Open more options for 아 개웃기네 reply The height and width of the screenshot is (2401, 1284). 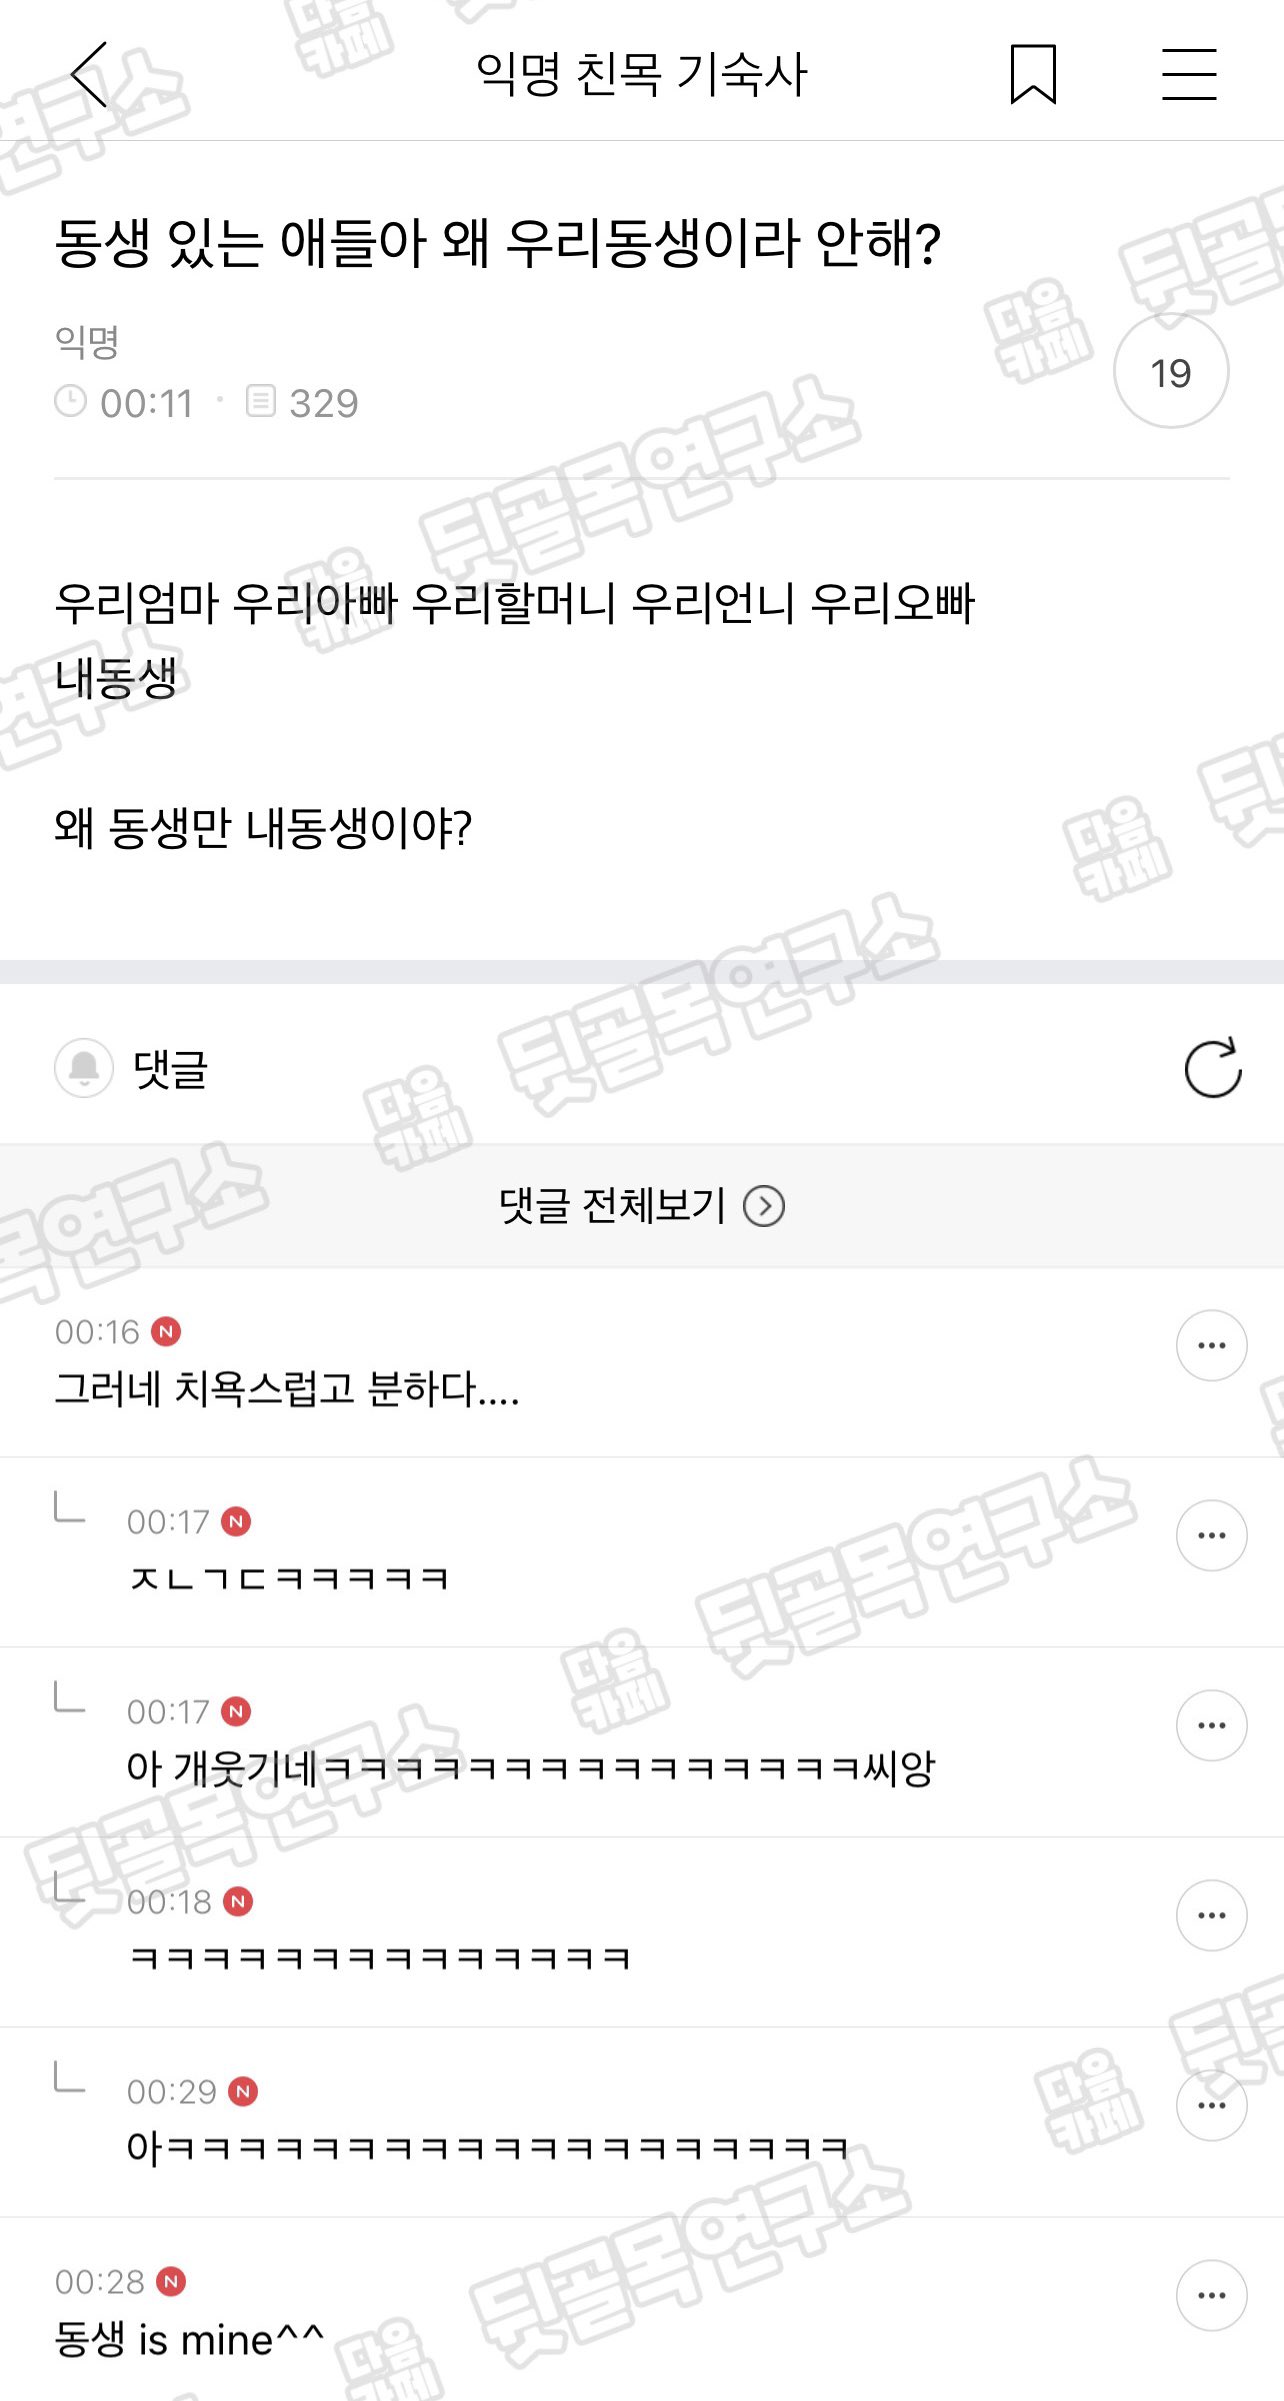click(1211, 1725)
